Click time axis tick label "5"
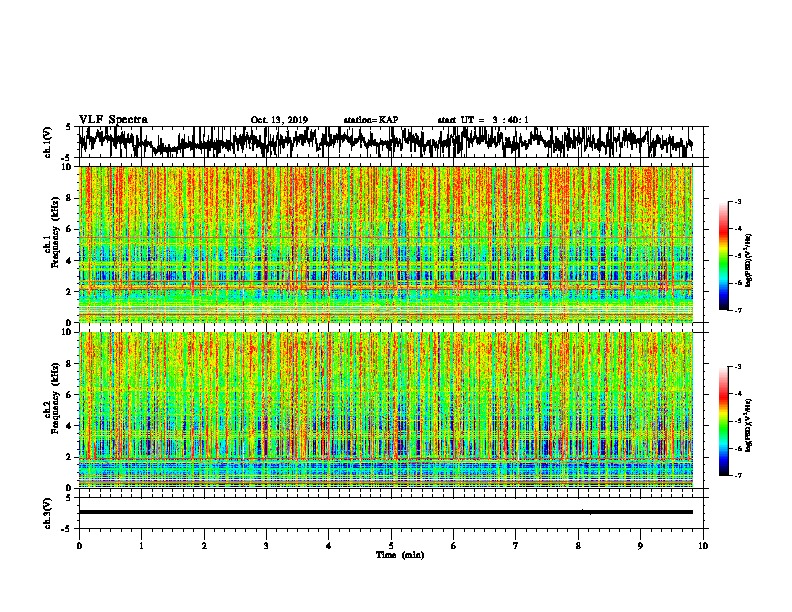 click(x=391, y=546)
